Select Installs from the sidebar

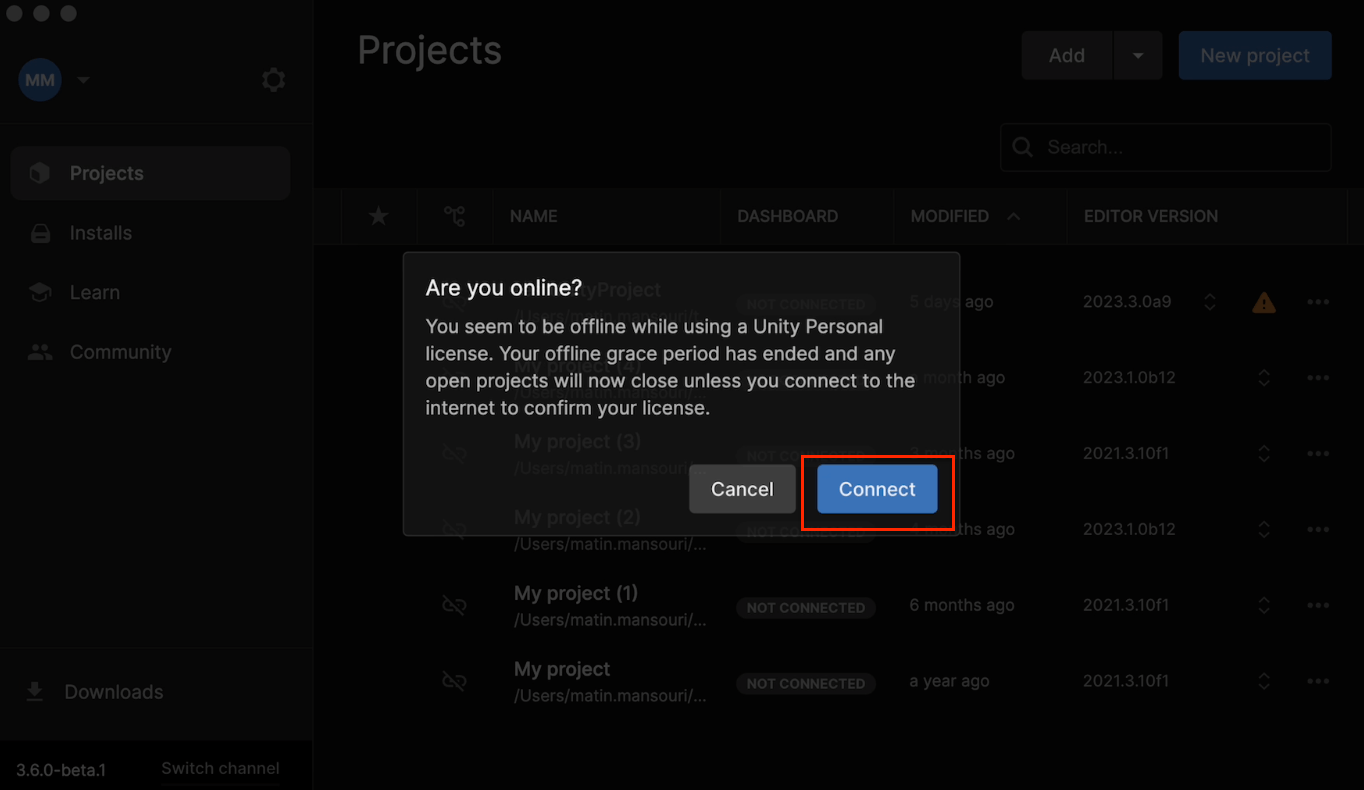point(98,233)
